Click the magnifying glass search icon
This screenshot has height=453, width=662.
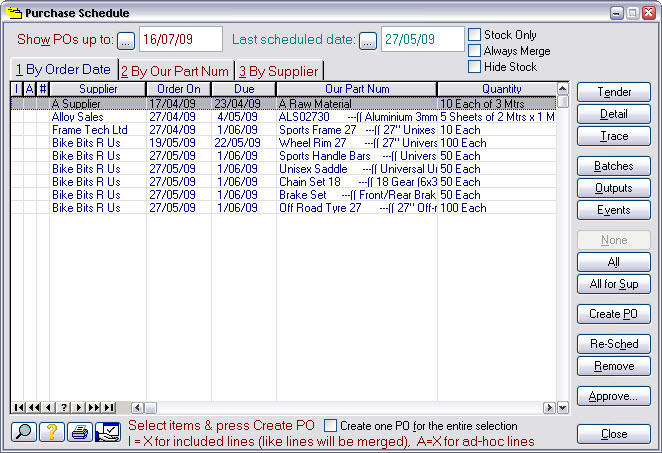pos(22,433)
